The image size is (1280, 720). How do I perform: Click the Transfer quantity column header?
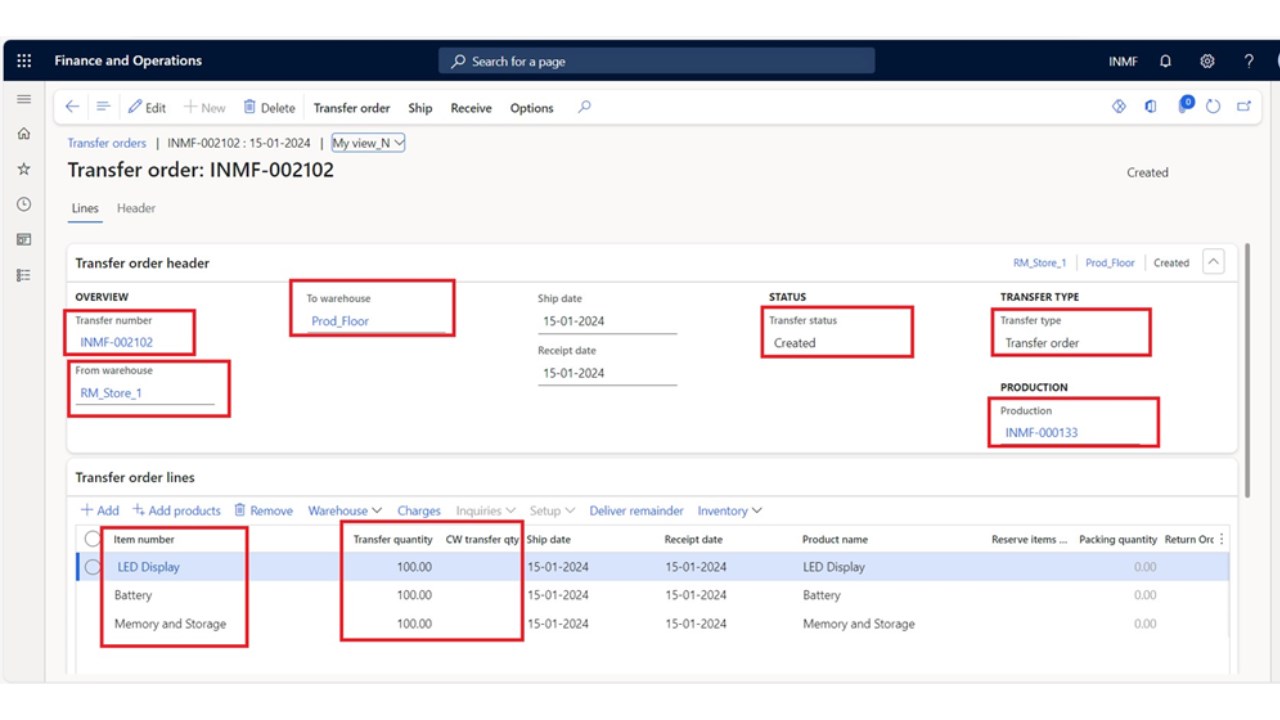point(392,539)
